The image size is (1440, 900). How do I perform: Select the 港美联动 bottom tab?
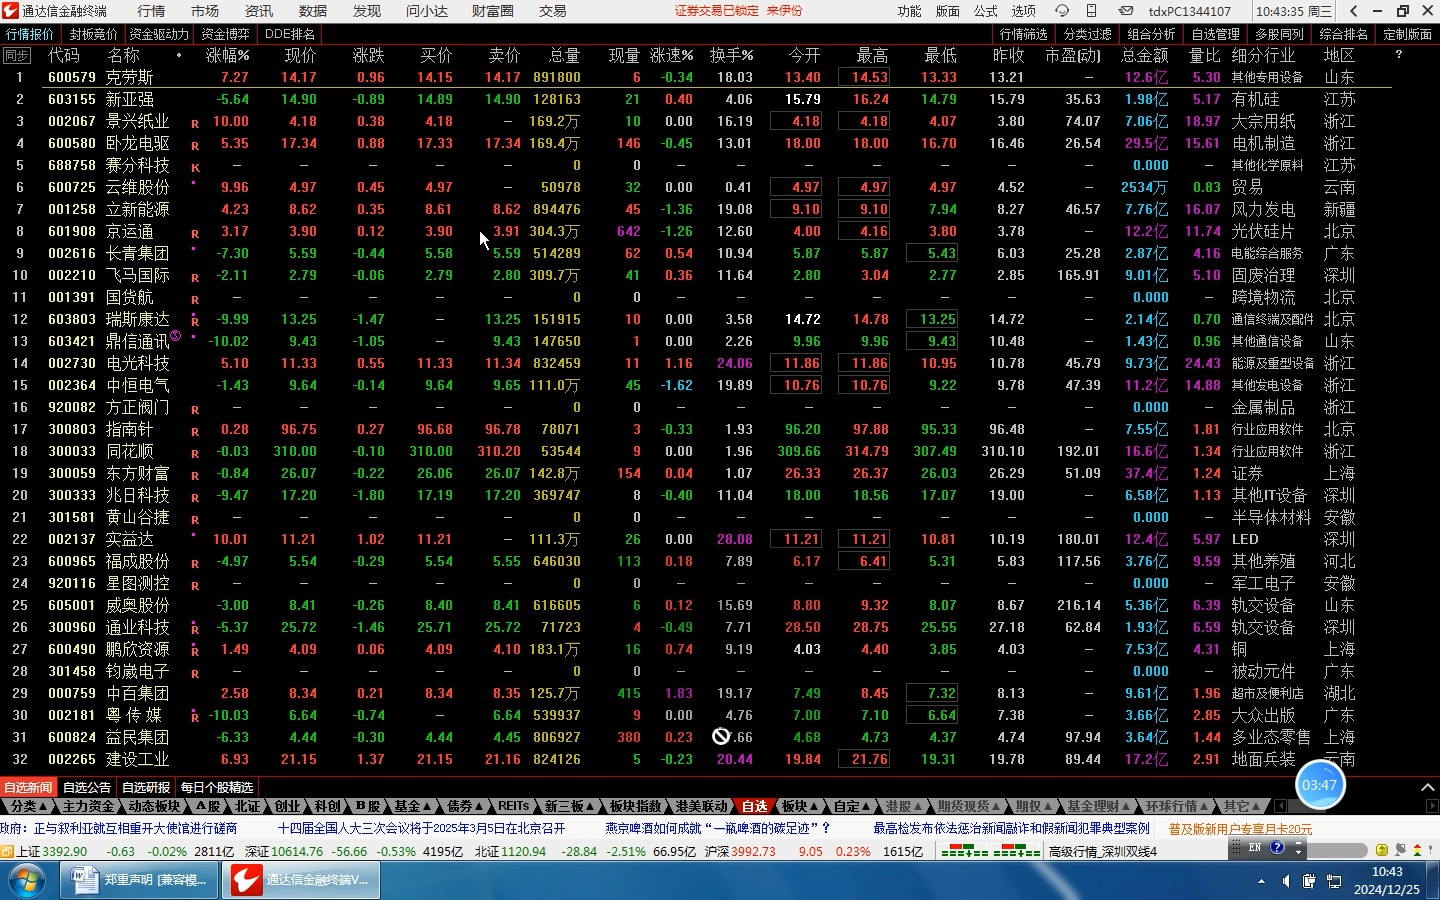(x=702, y=807)
